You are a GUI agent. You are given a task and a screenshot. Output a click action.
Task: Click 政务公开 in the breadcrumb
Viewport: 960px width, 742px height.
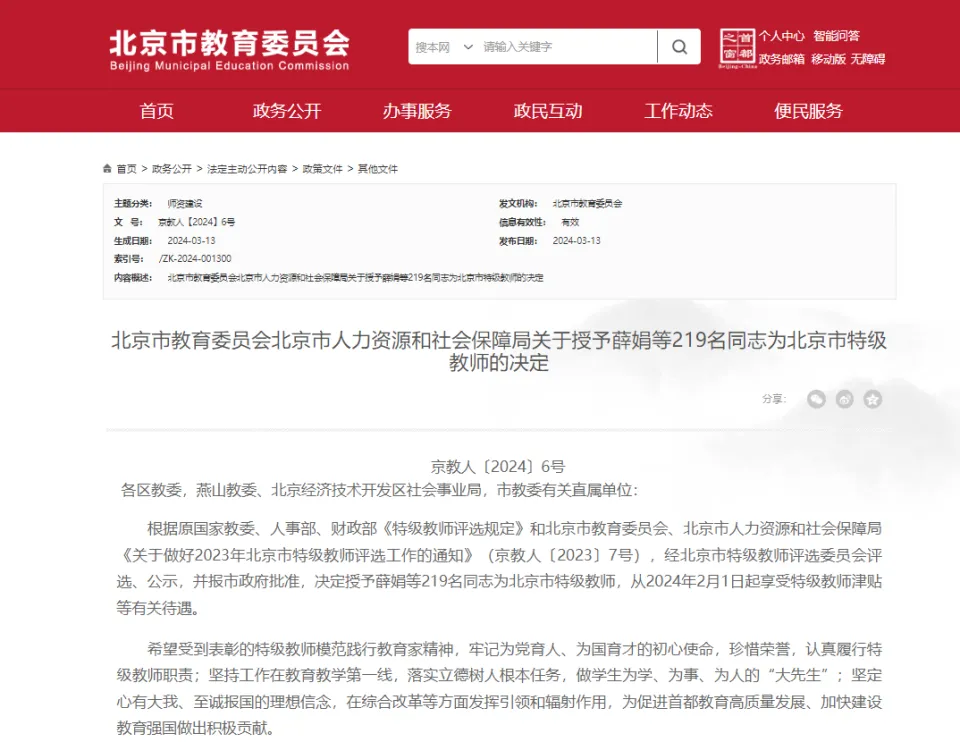pyautogui.click(x=171, y=169)
